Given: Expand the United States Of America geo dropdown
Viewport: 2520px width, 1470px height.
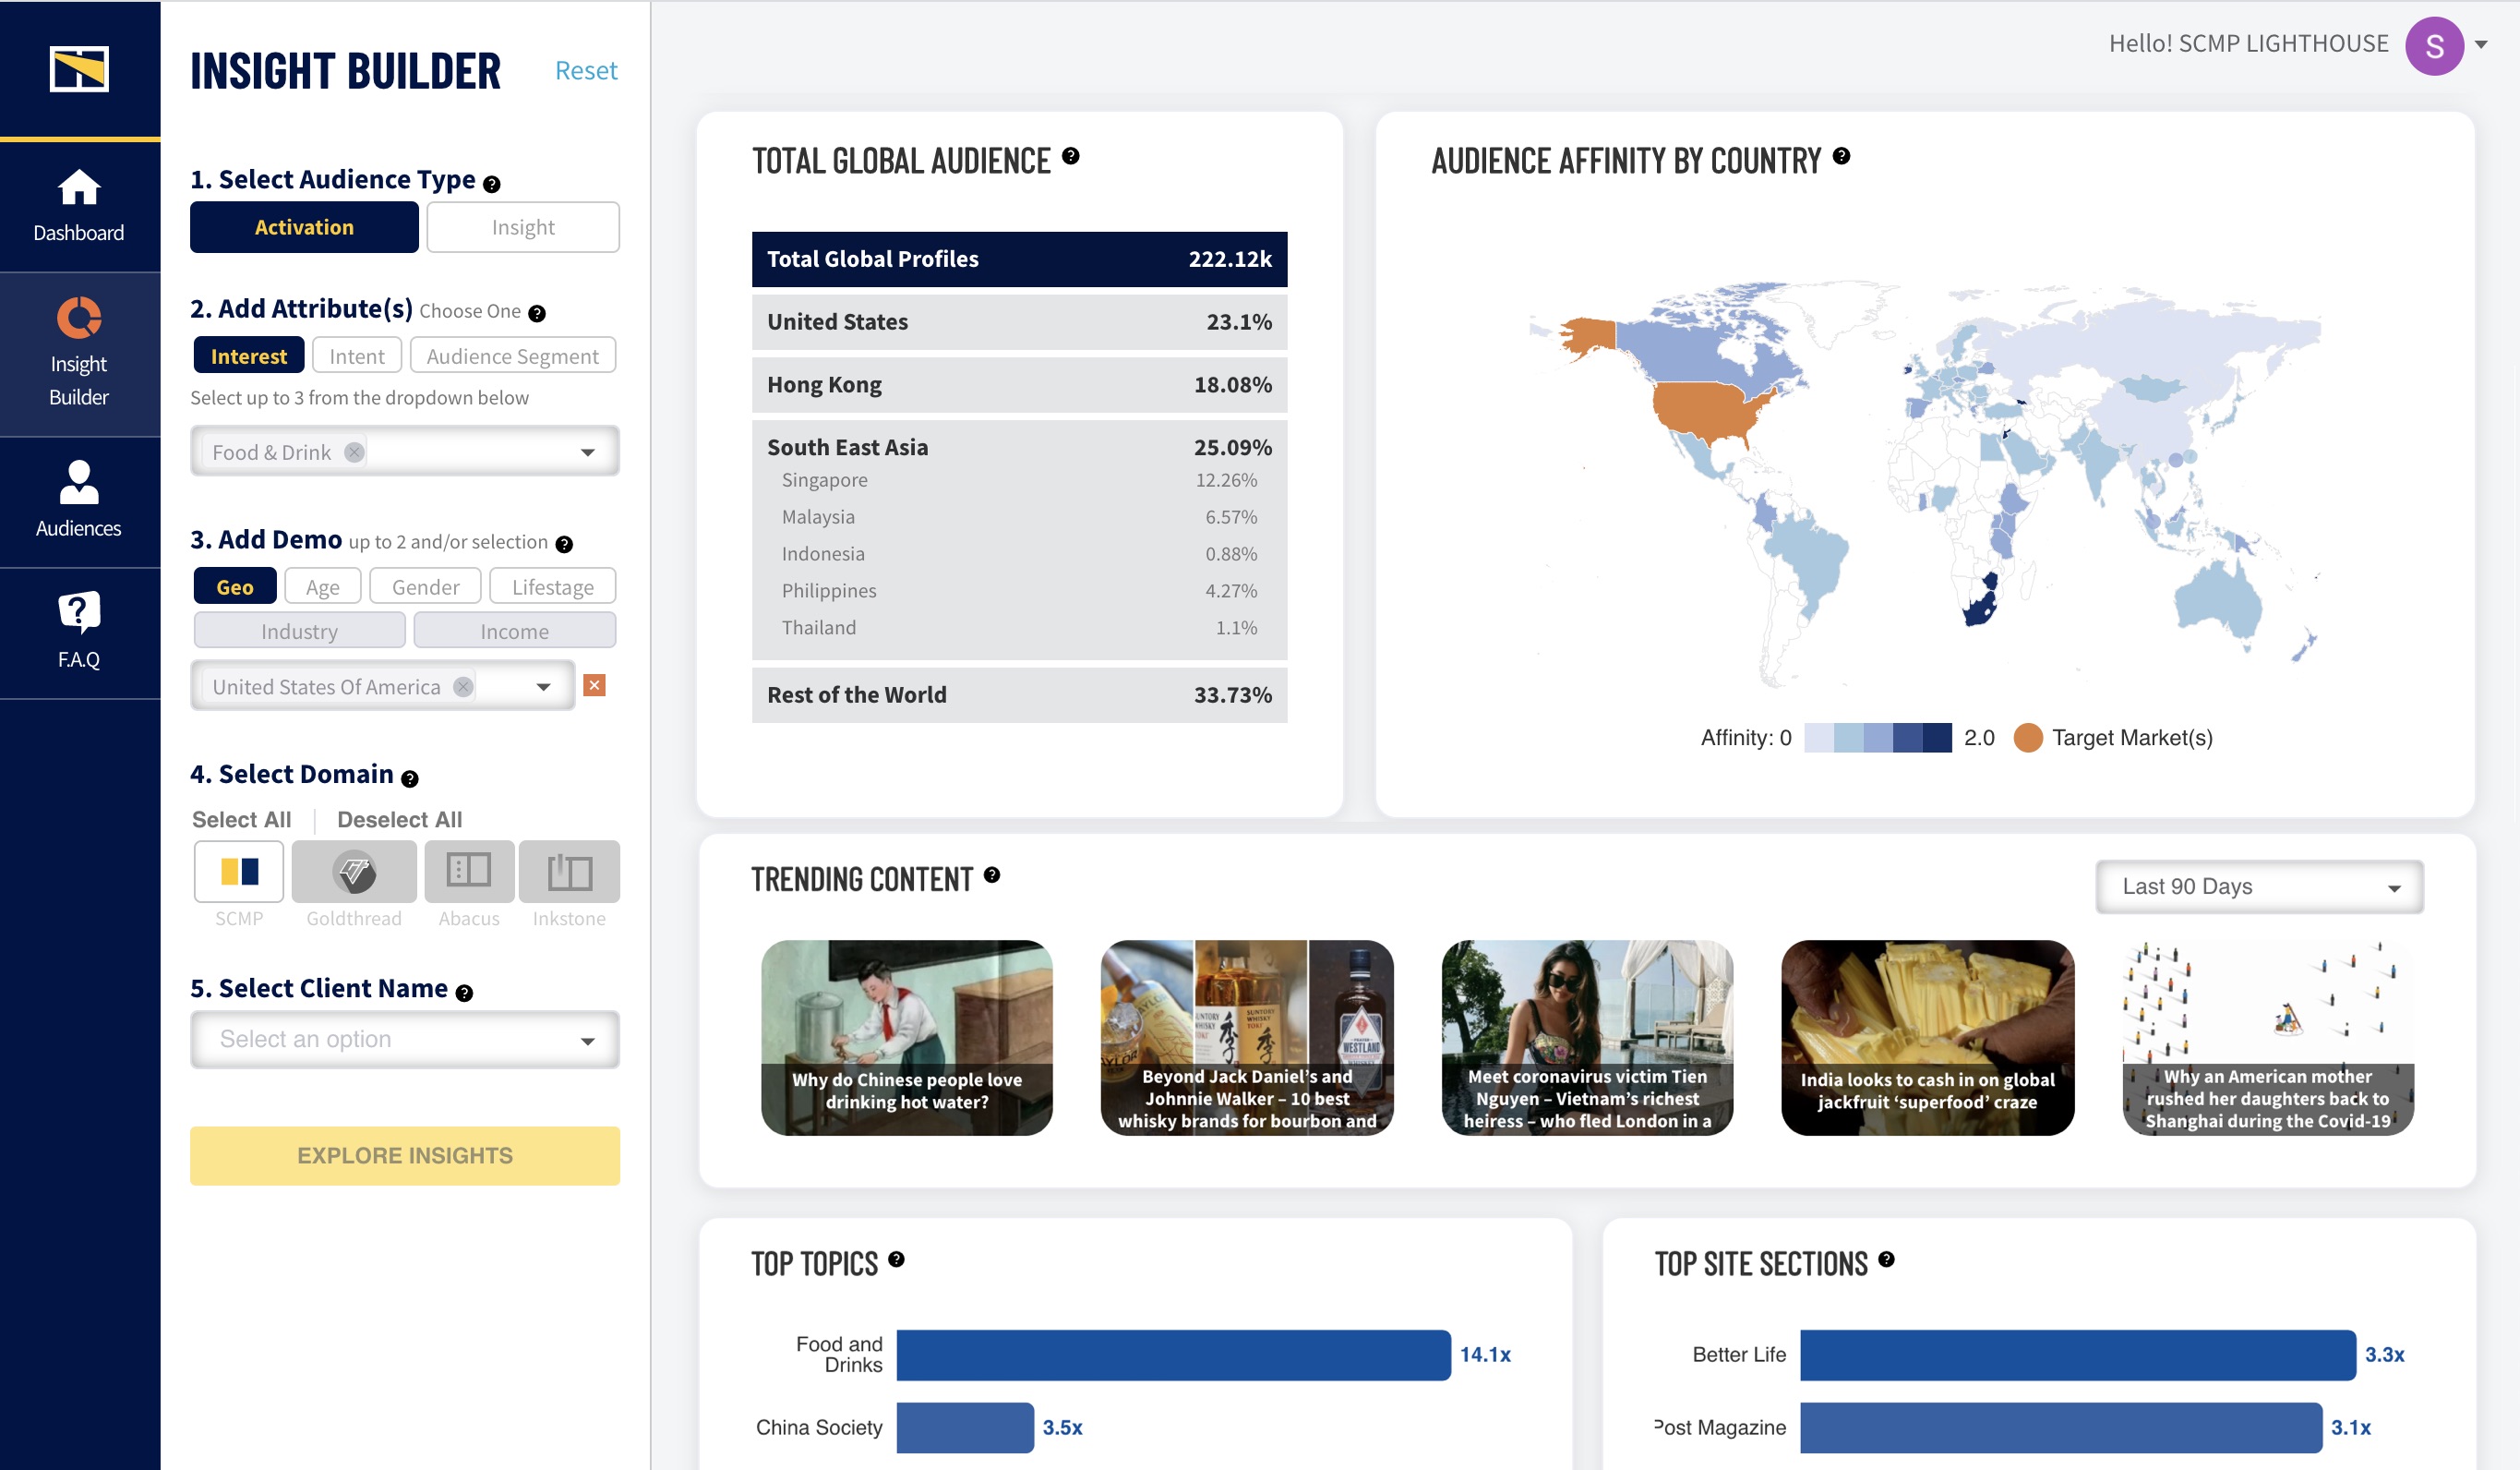Looking at the screenshot, I should (543, 687).
